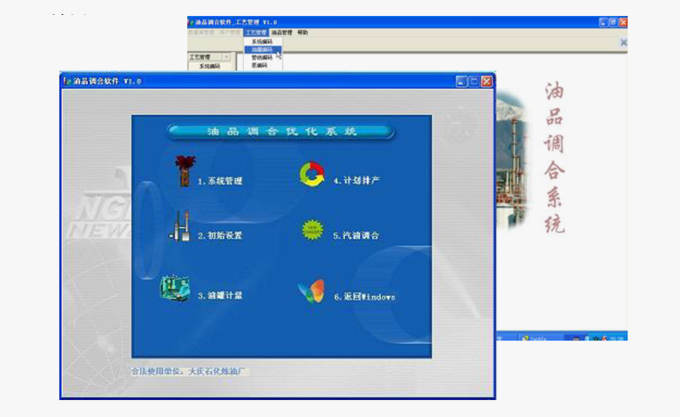Open the 油罐计量 tank equipment icon
Viewport: 680px width, 417px height.
click(175, 288)
